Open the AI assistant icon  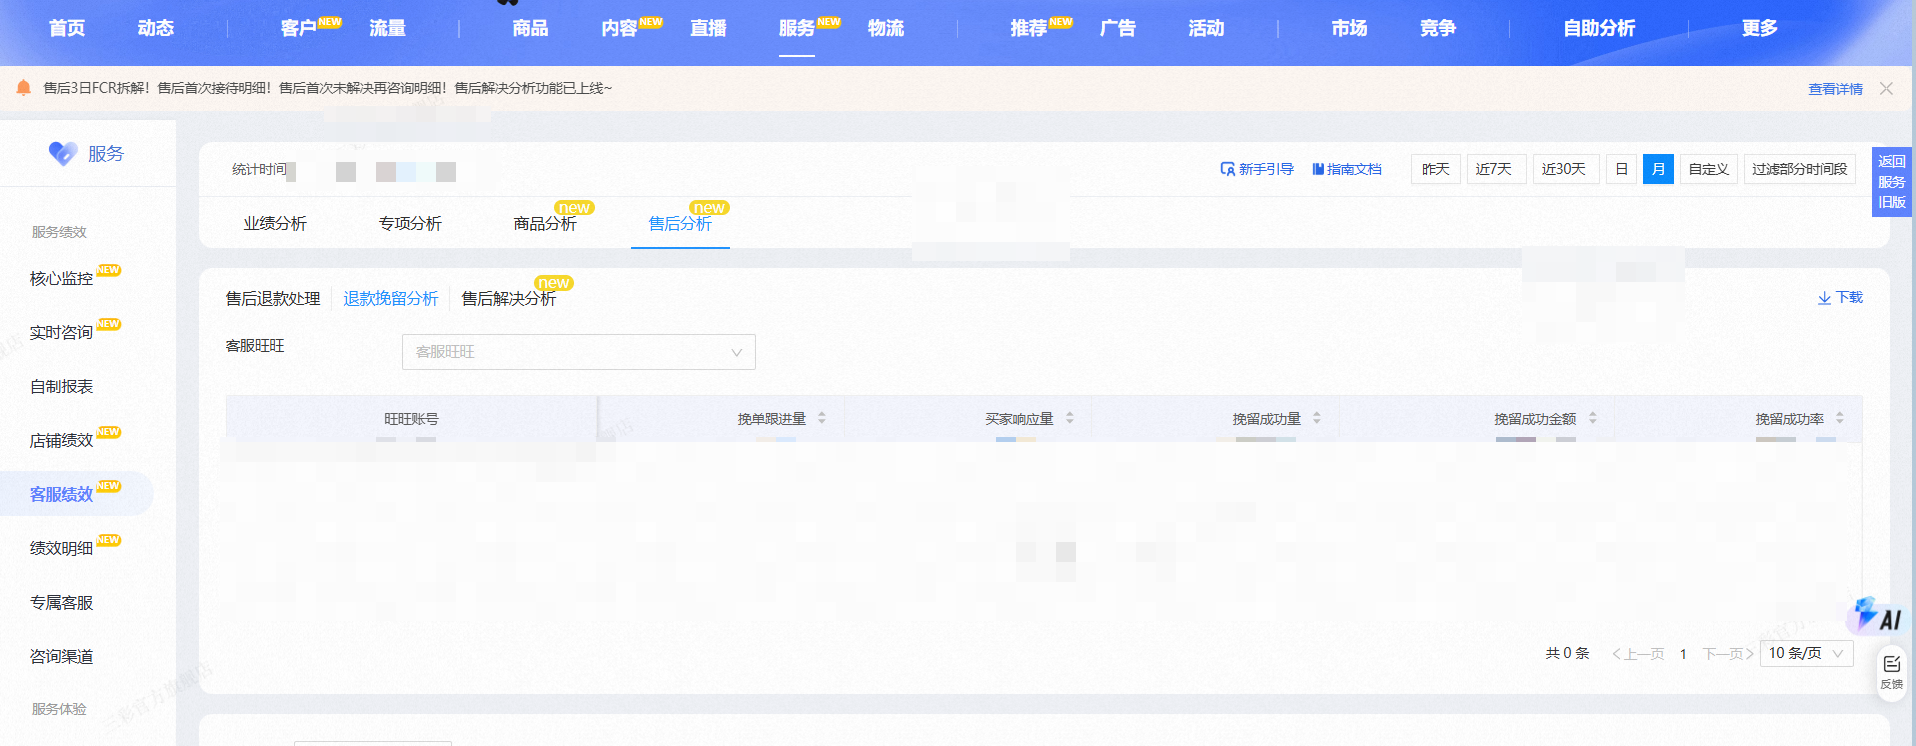tap(1876, 616)
